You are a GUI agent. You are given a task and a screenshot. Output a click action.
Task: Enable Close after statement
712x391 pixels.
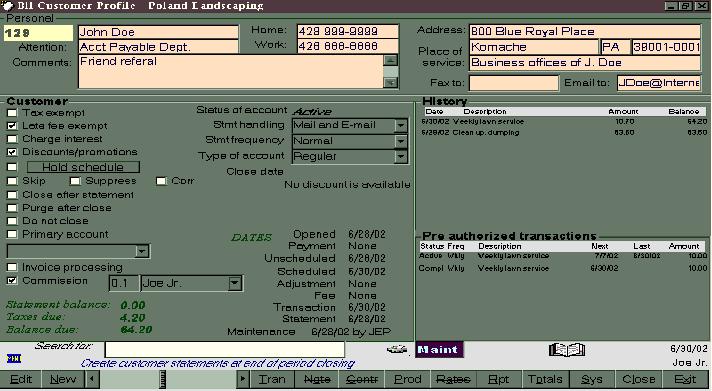(x=12, y=195)
